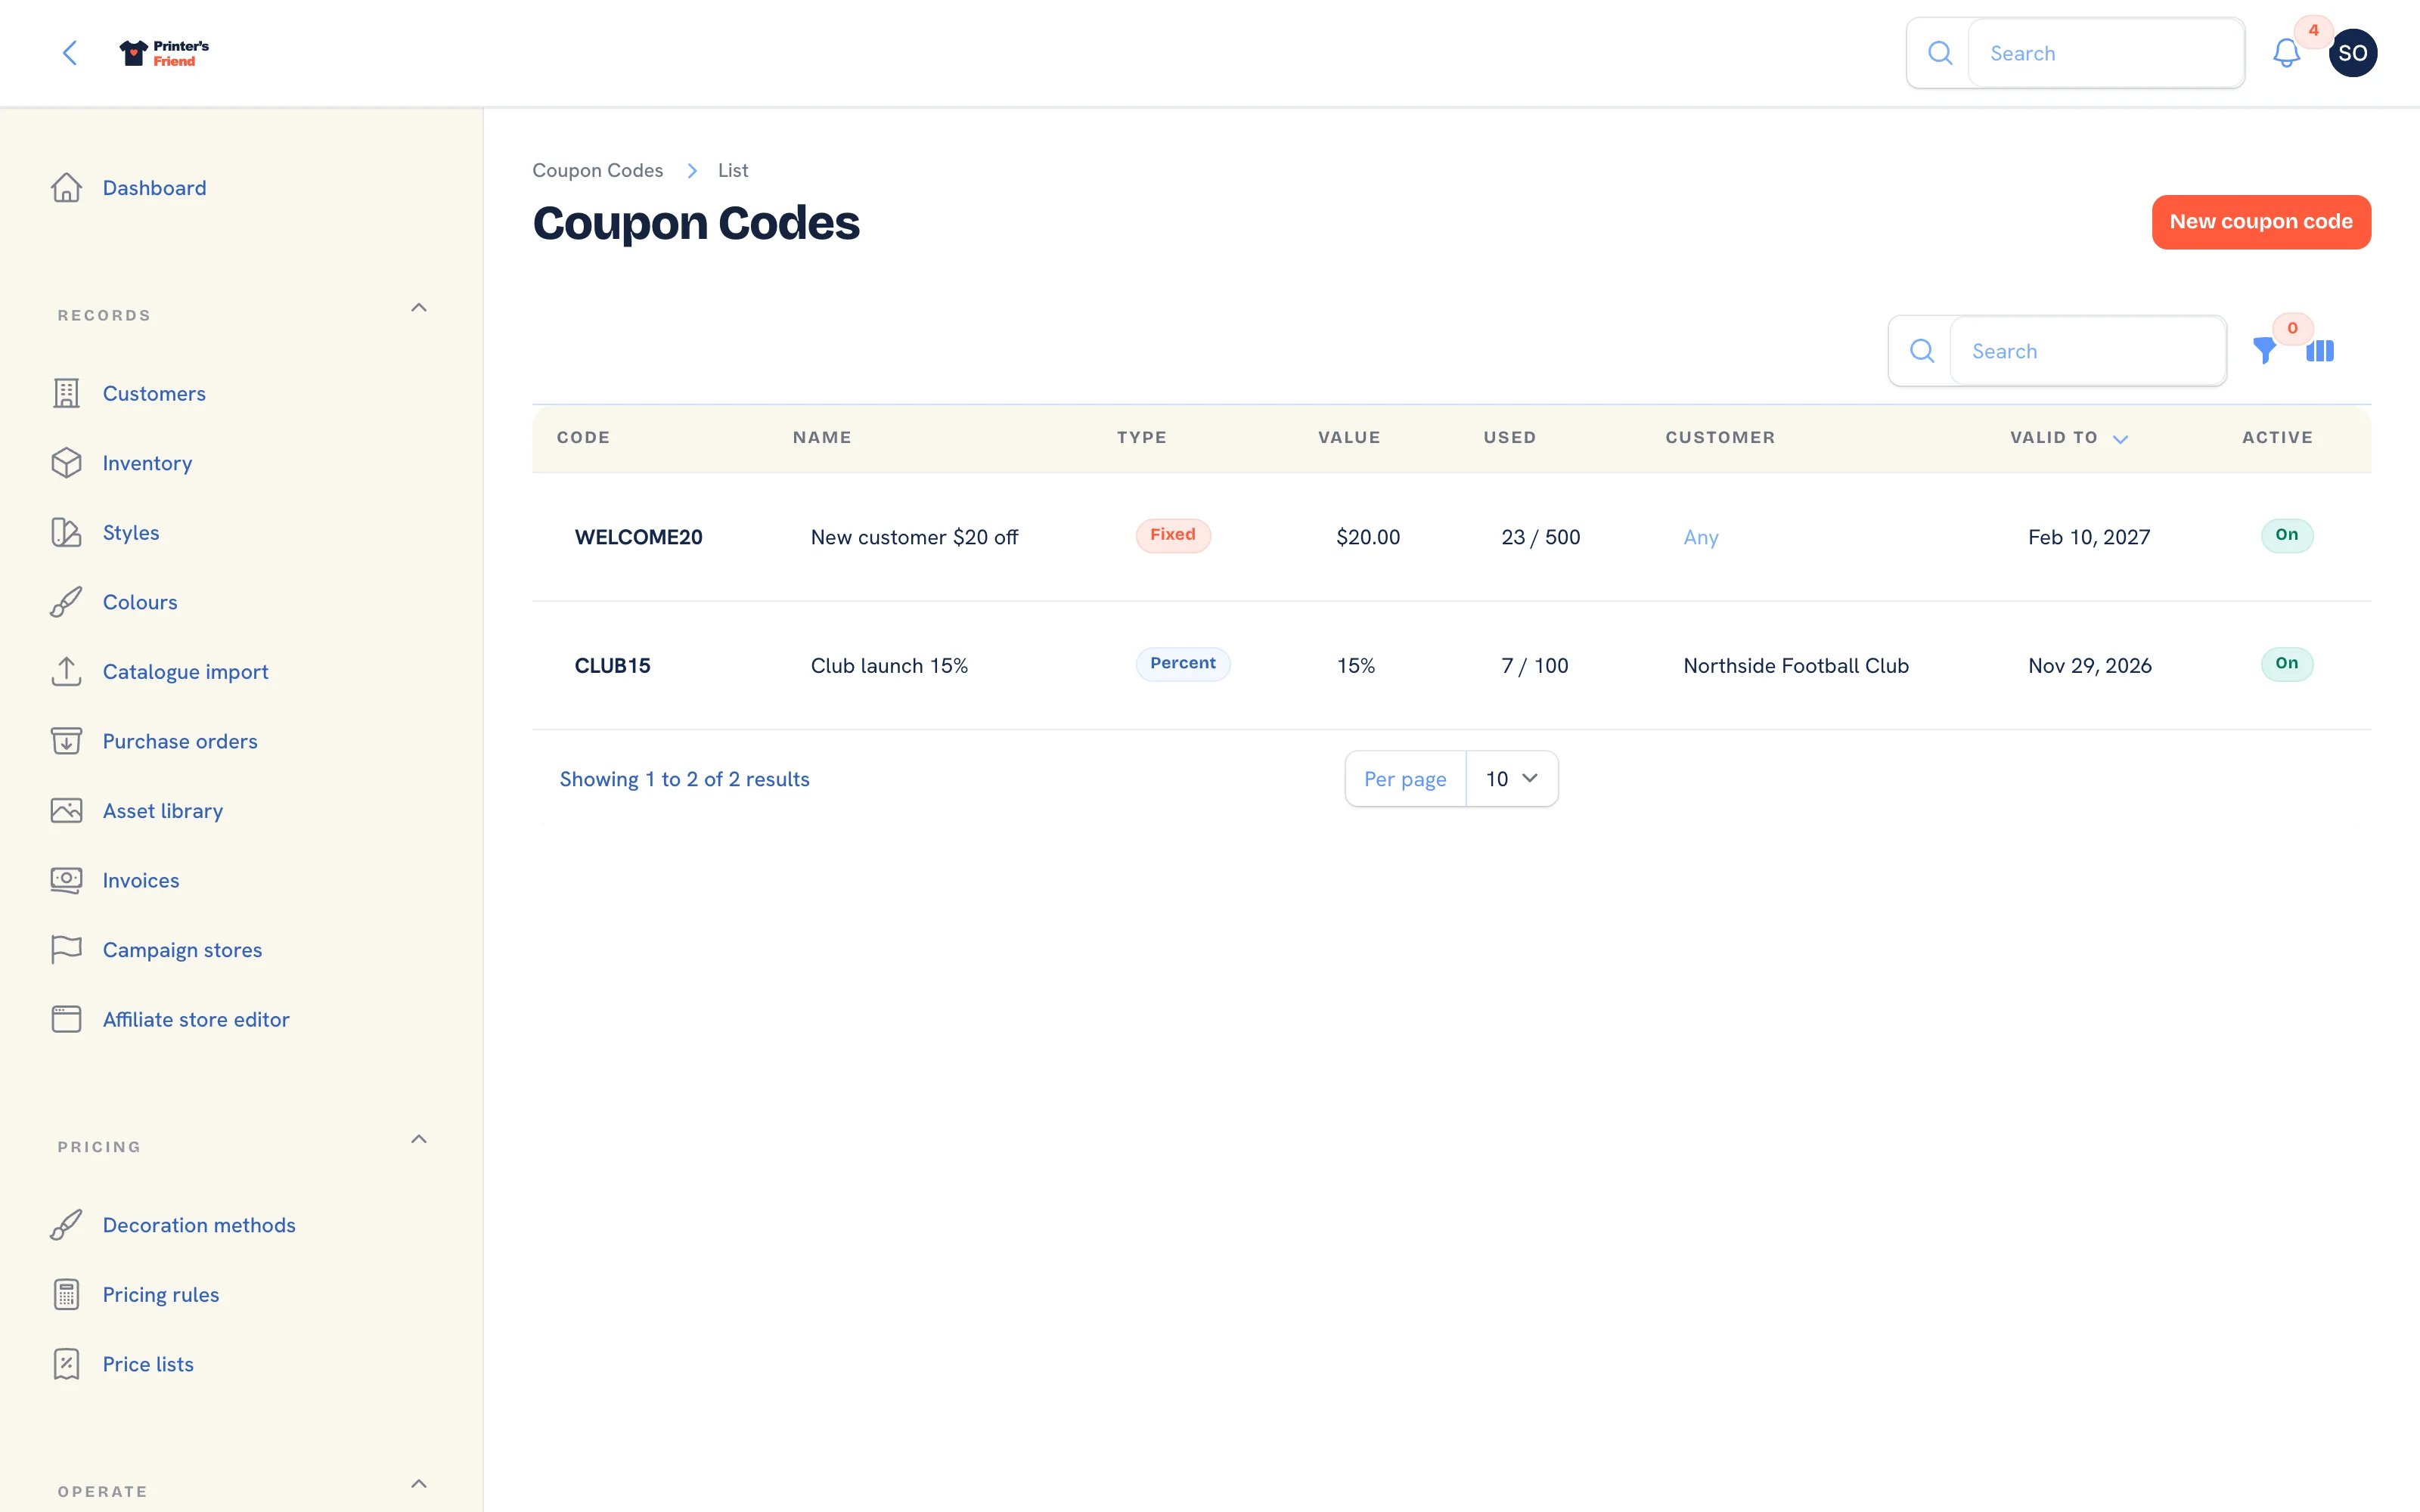Click the 15% value cell

point(1355,665)
